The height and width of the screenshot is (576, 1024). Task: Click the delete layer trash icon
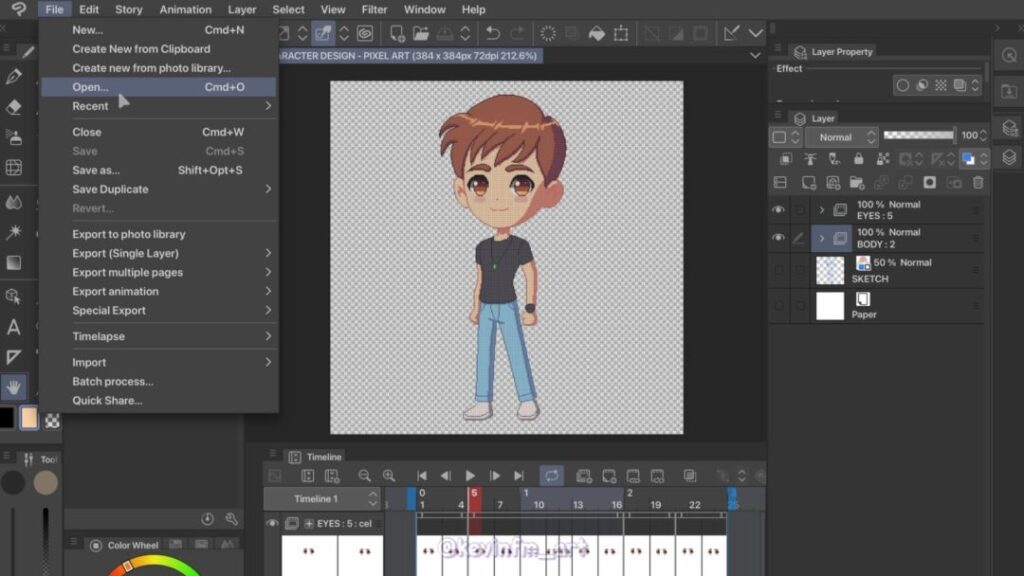(x=978, y=183)
